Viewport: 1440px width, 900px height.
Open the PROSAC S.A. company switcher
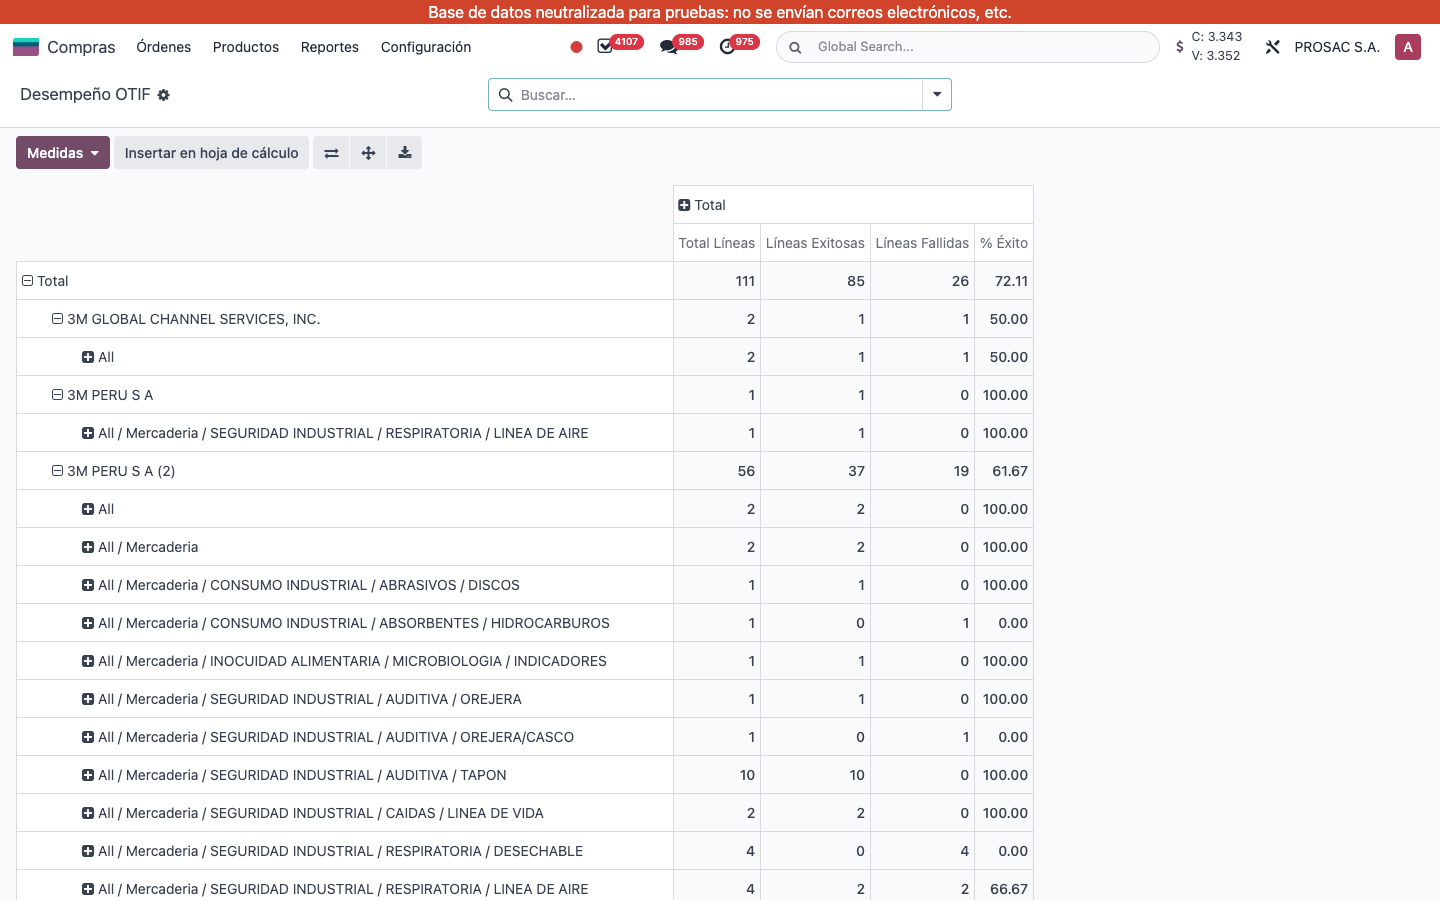pos(1337,47)
